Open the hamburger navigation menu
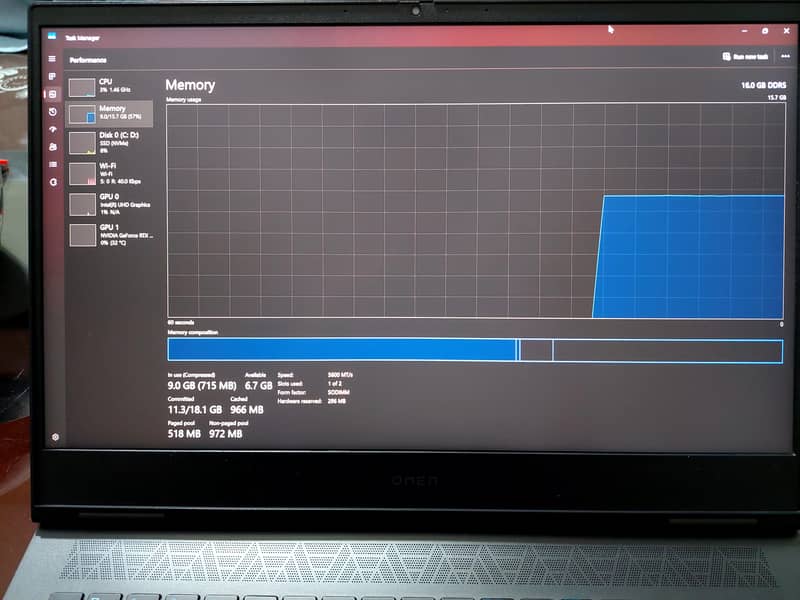 (52, 59)
